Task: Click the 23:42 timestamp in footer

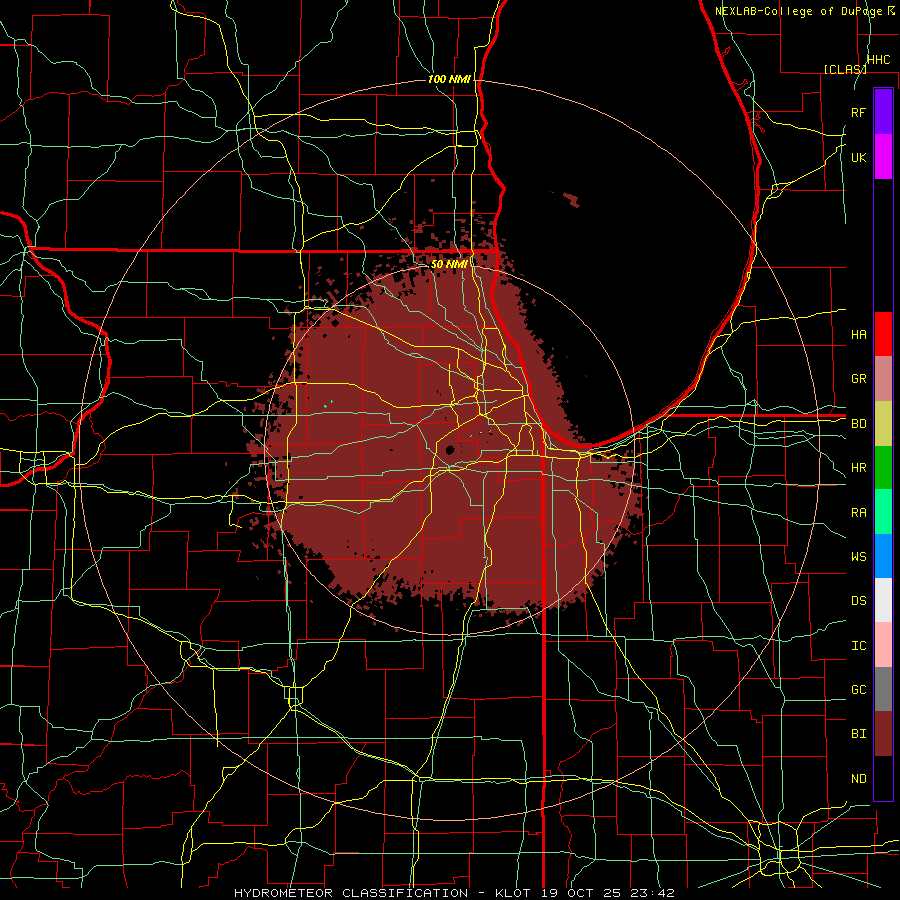Action: pyautogui.click(x=651, y=893)
